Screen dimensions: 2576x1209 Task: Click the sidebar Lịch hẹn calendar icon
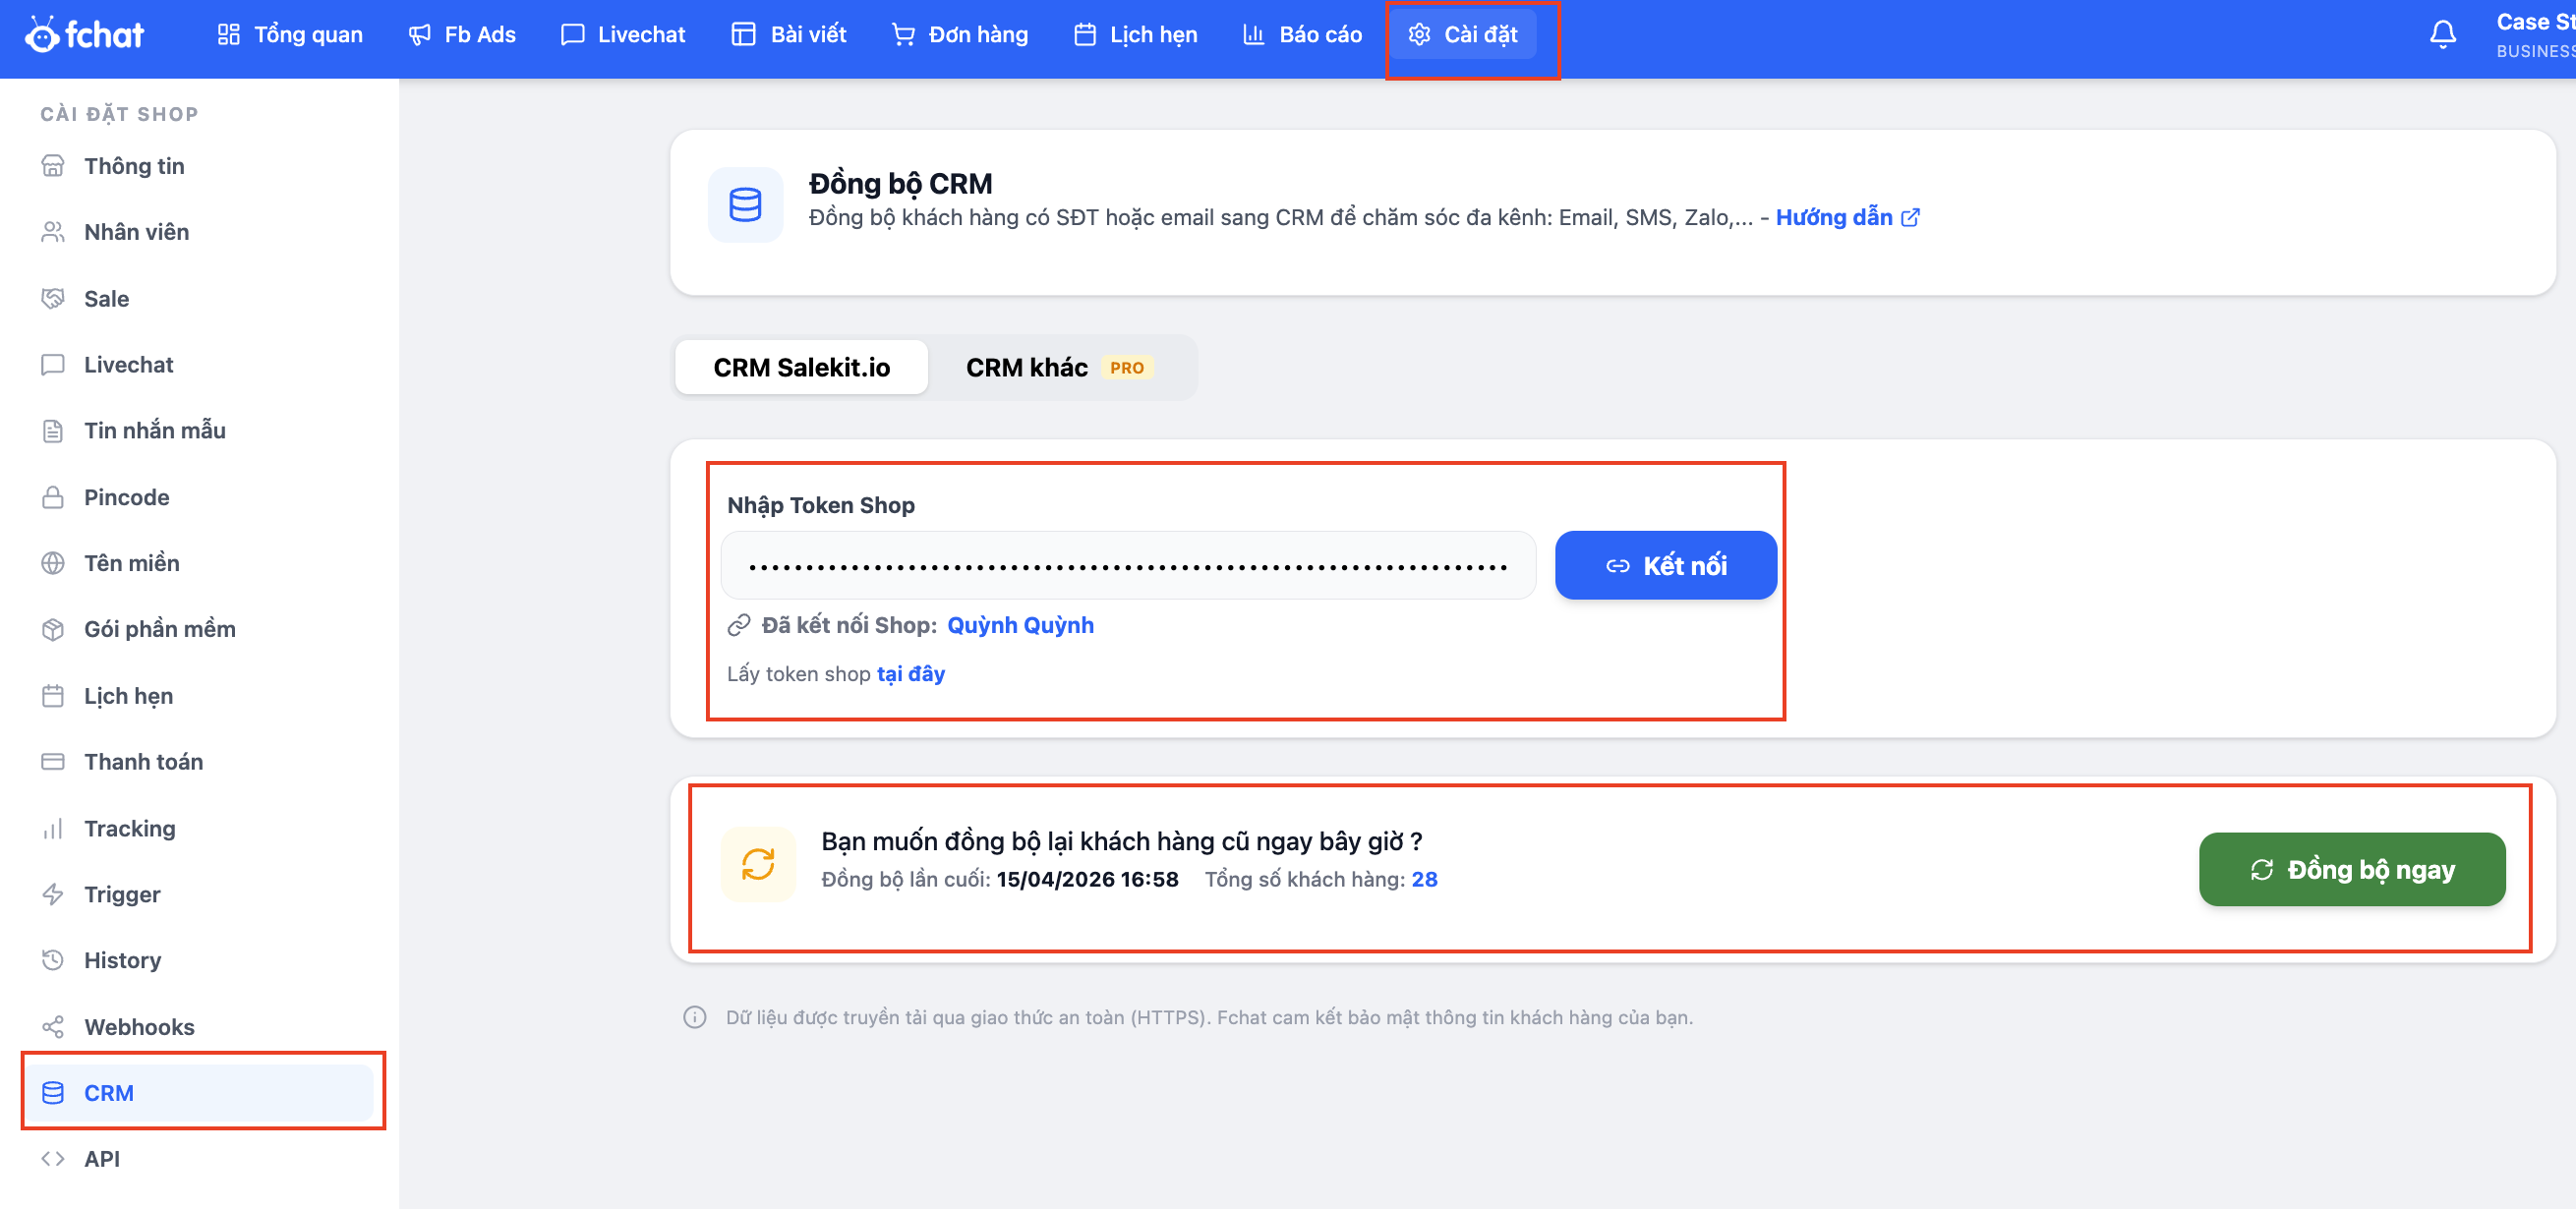point(53,696)
